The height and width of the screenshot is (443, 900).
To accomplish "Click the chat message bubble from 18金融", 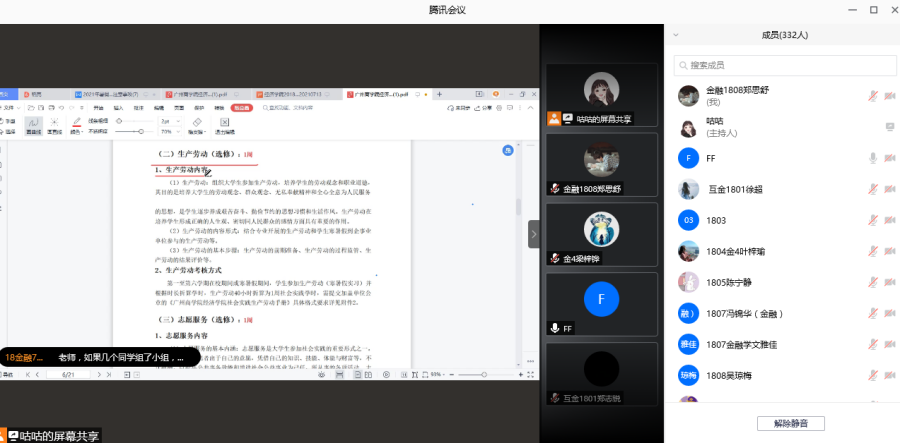I will pos(96,356).
